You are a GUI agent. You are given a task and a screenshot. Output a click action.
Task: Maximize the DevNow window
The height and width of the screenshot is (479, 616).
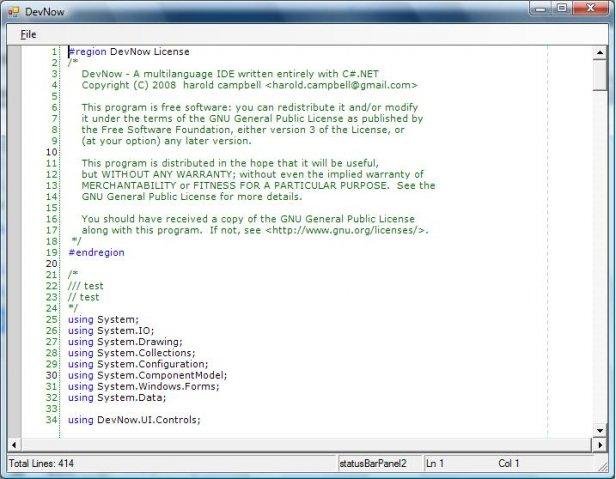(x=564, y=8)
